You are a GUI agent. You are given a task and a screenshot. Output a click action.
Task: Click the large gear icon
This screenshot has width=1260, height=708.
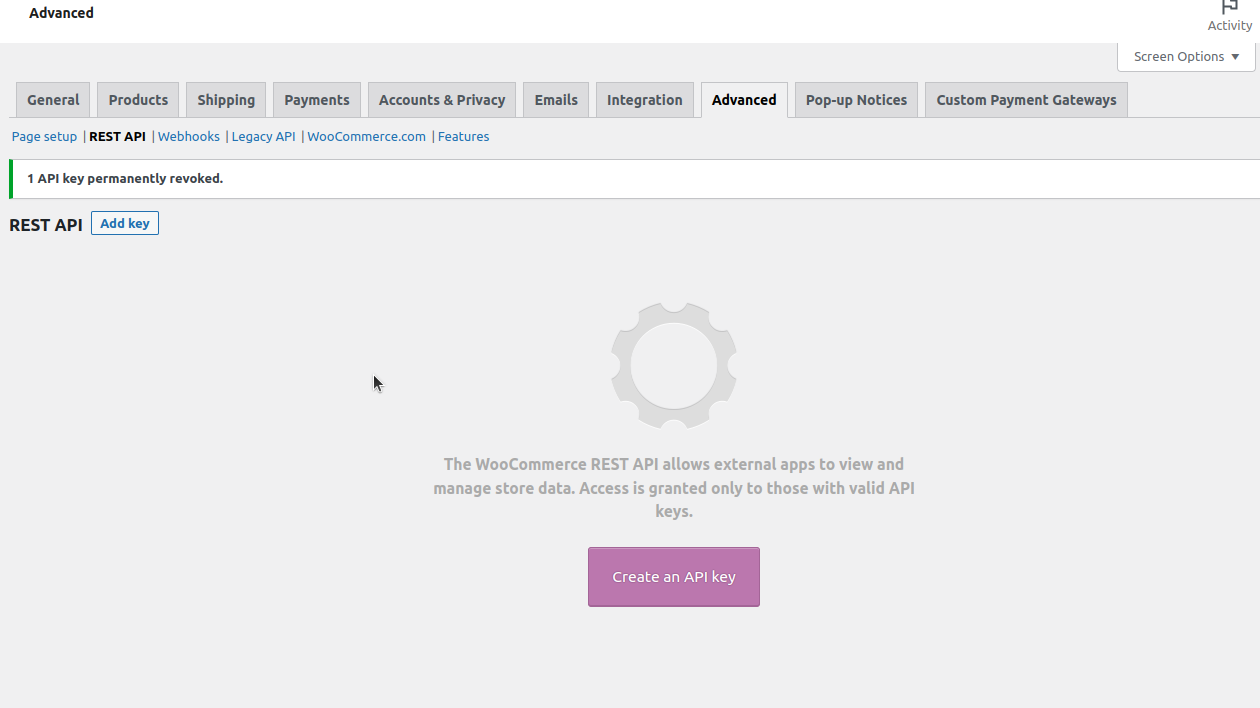(674, 366)
